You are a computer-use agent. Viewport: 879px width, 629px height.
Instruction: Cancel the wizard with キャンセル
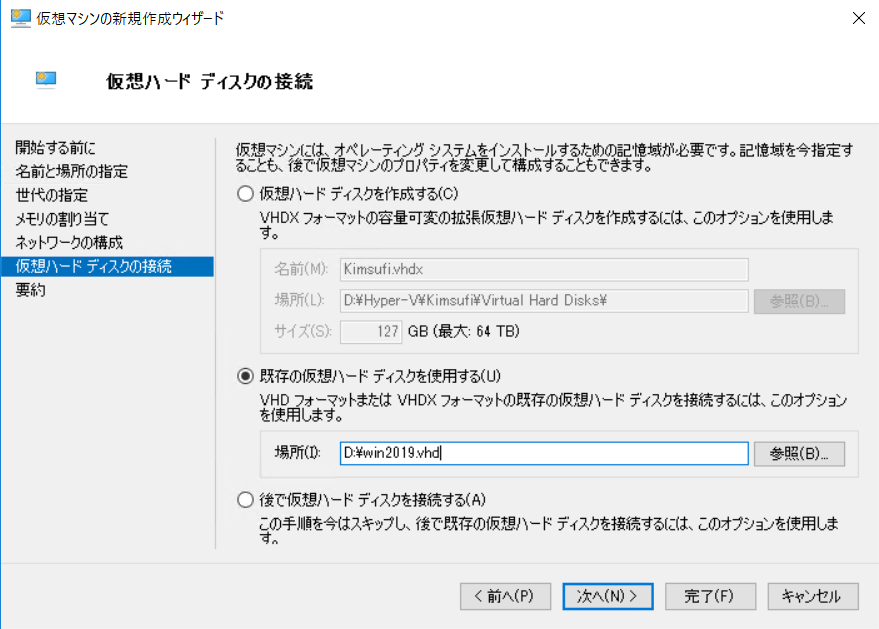(x=811, y=596)
